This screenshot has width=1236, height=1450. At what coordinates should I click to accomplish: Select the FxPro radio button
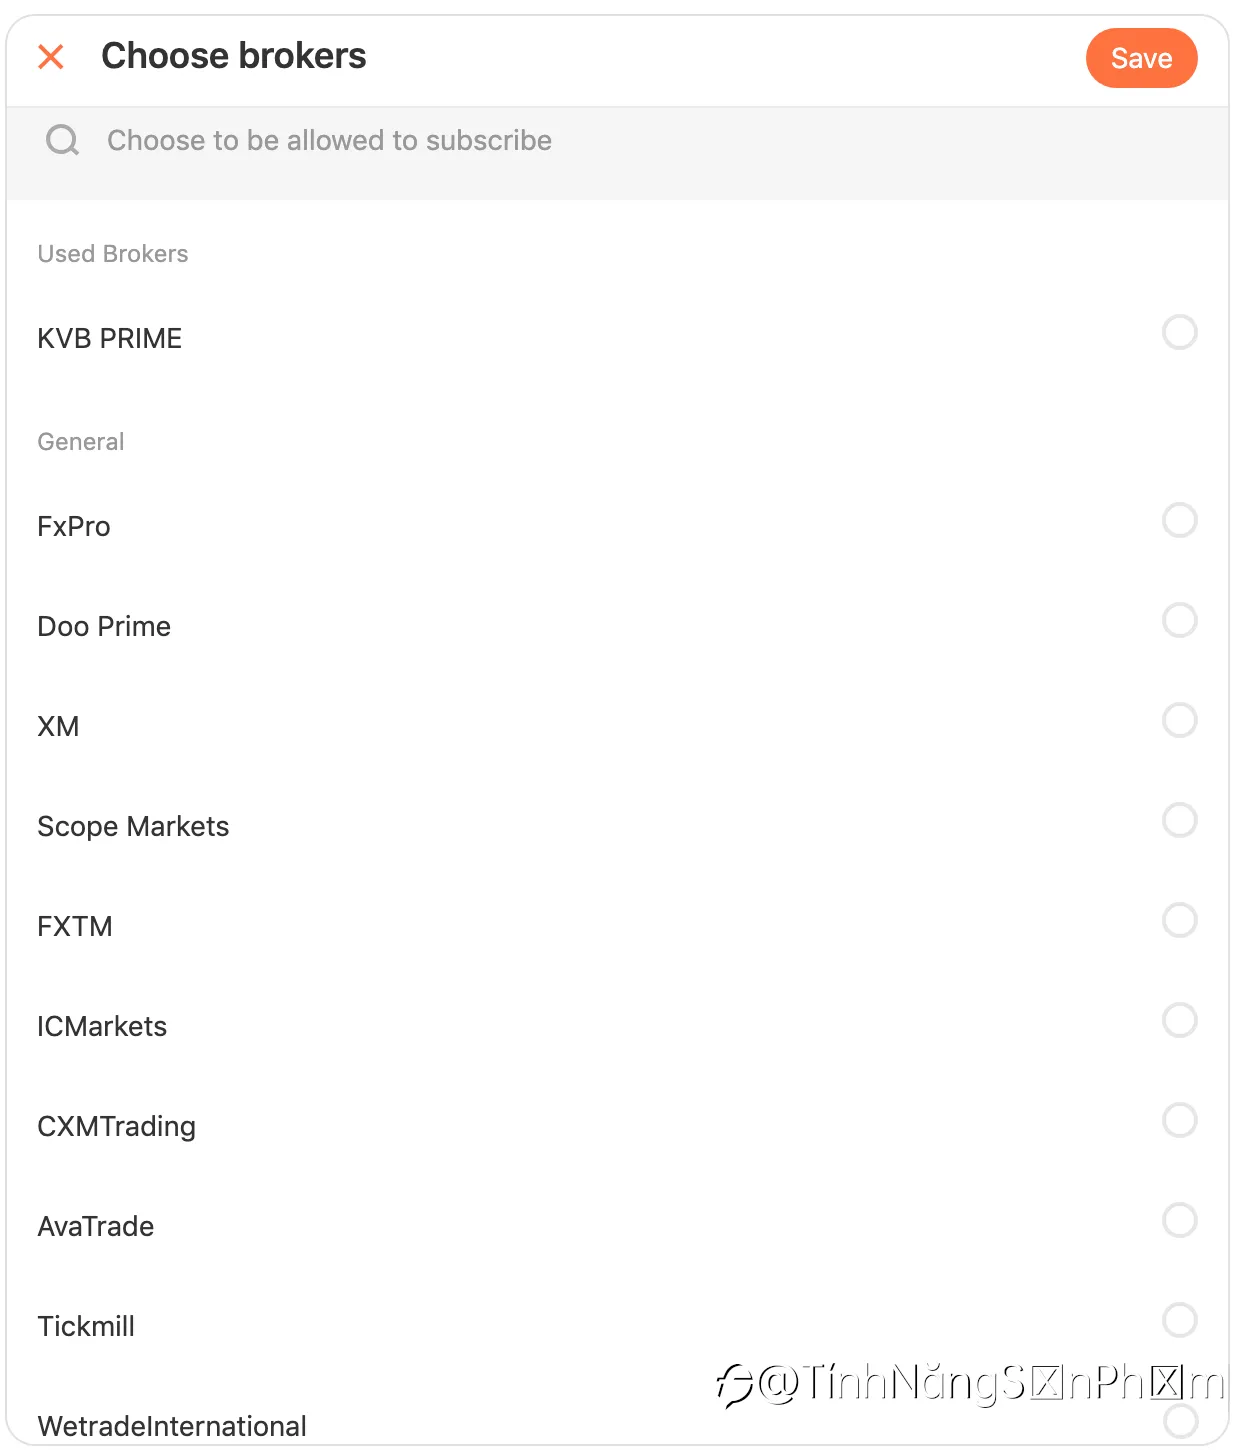(1180, 520)
